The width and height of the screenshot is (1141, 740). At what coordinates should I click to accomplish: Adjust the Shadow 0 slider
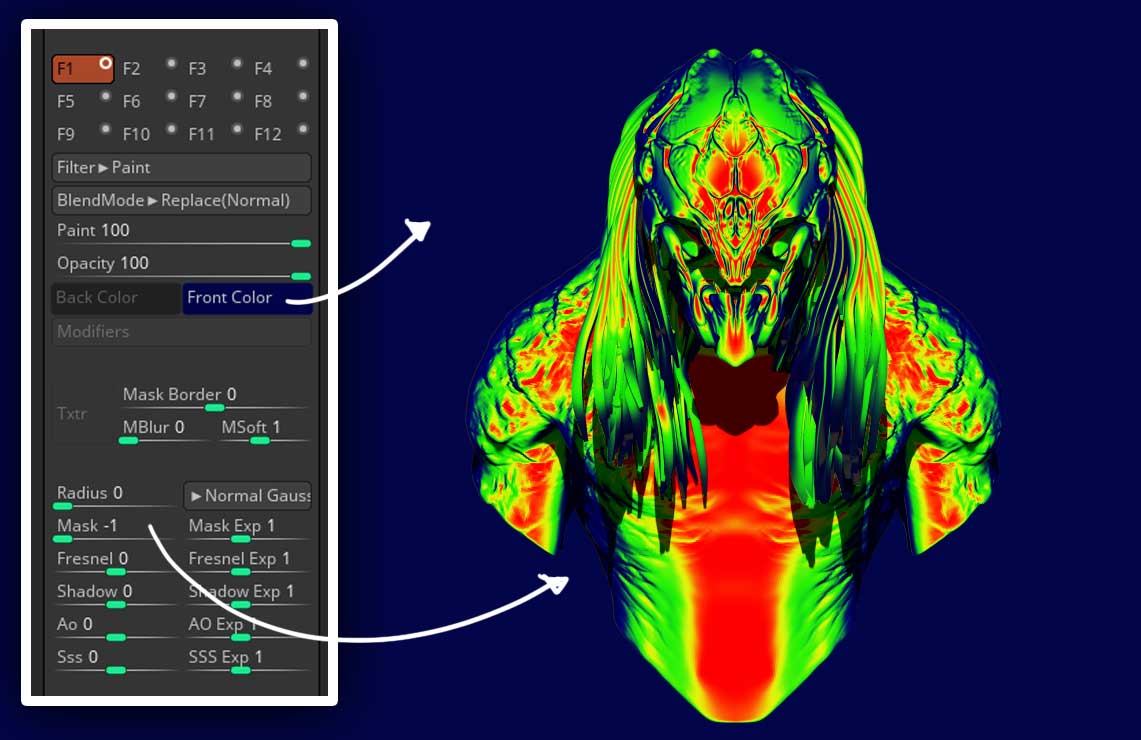click(x=116, y=595)
